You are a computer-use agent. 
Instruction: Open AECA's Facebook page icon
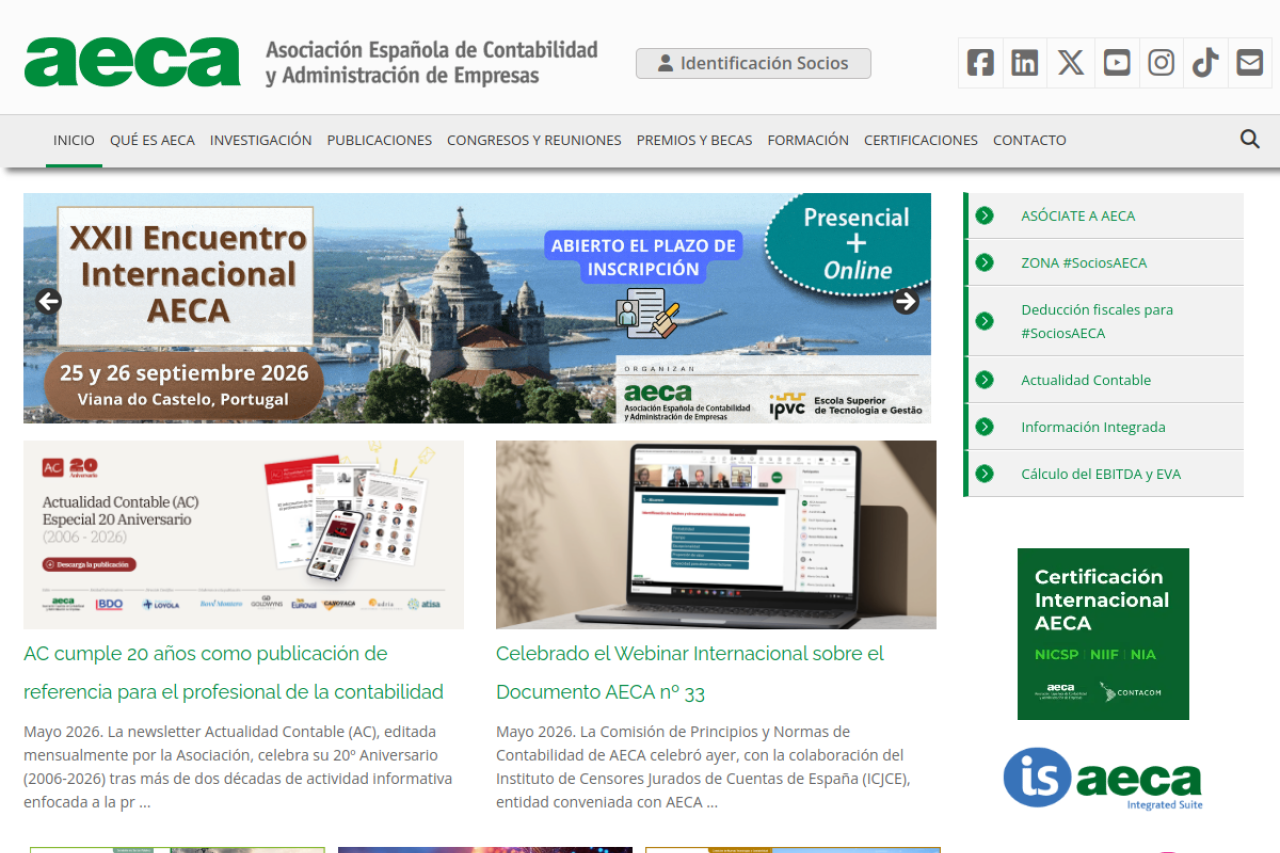coord(980,63)
